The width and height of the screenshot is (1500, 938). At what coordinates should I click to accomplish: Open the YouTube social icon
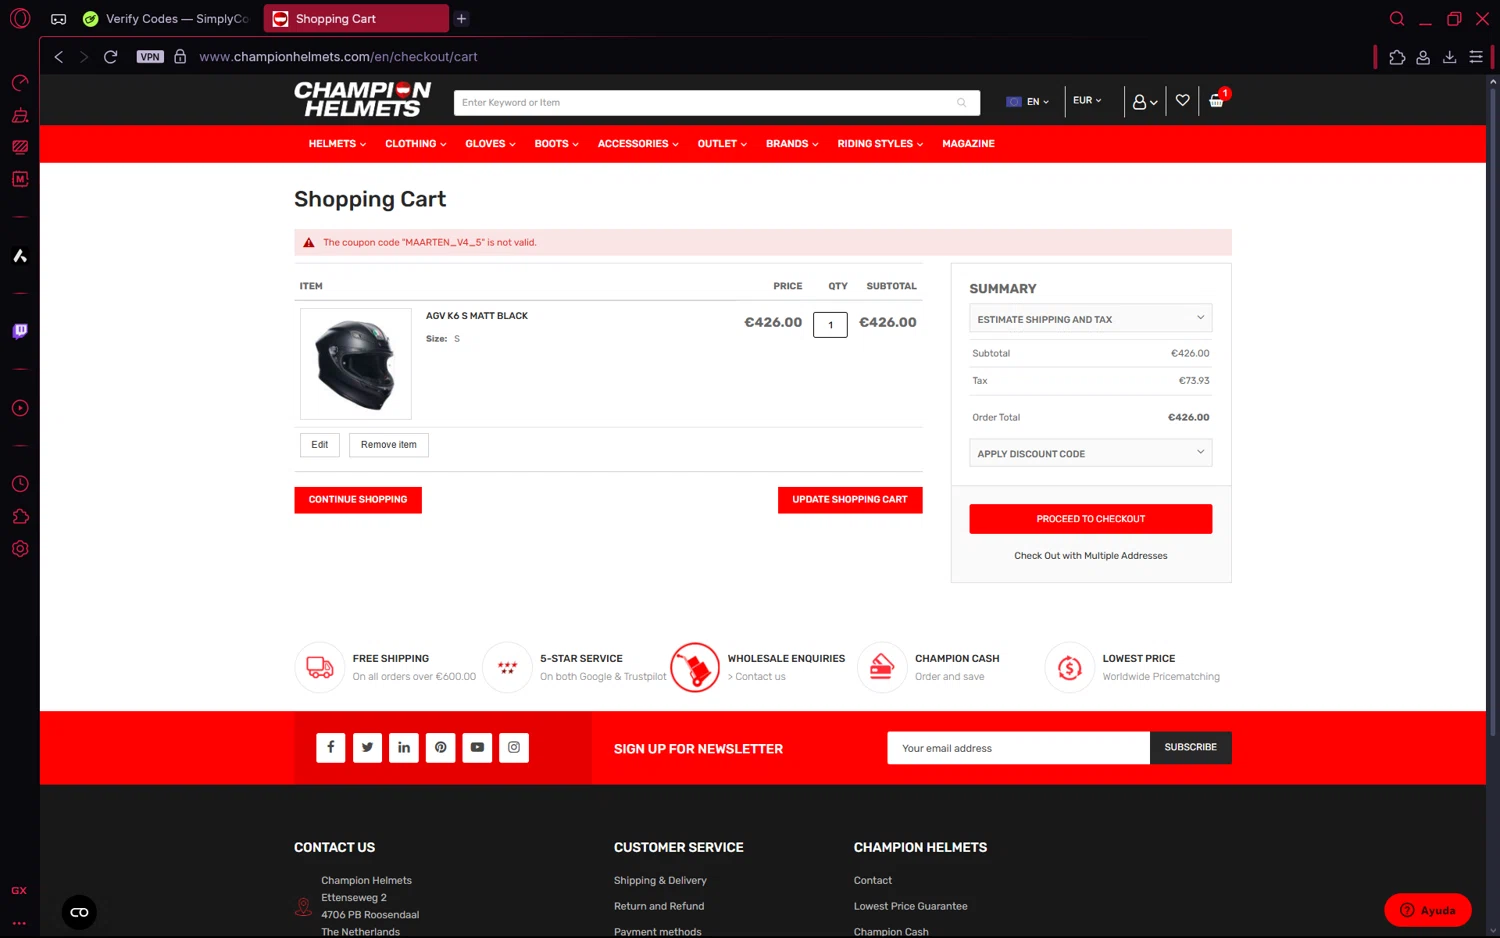click(x=477, y=747)
